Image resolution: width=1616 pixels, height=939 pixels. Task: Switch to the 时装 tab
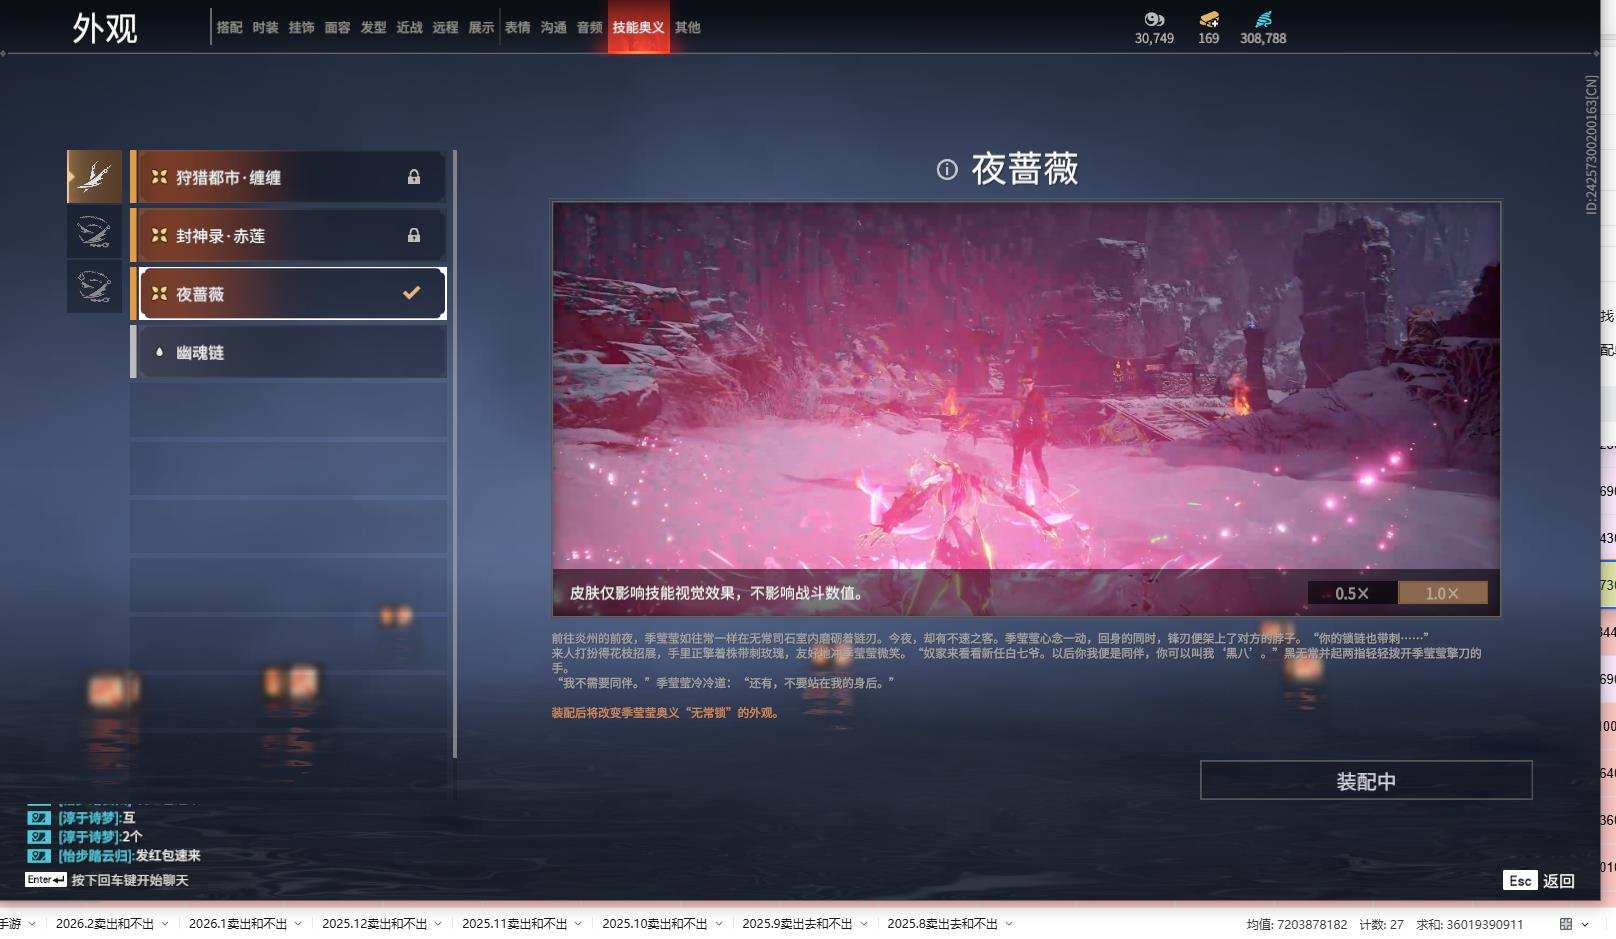point(268,28)
